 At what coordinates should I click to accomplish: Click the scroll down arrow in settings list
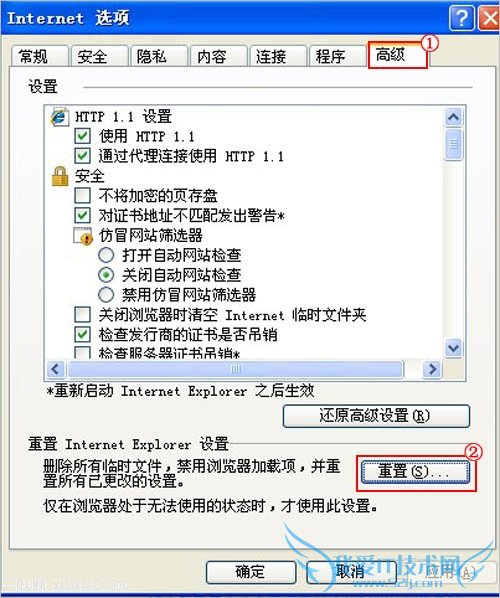(x=453, y=348)
